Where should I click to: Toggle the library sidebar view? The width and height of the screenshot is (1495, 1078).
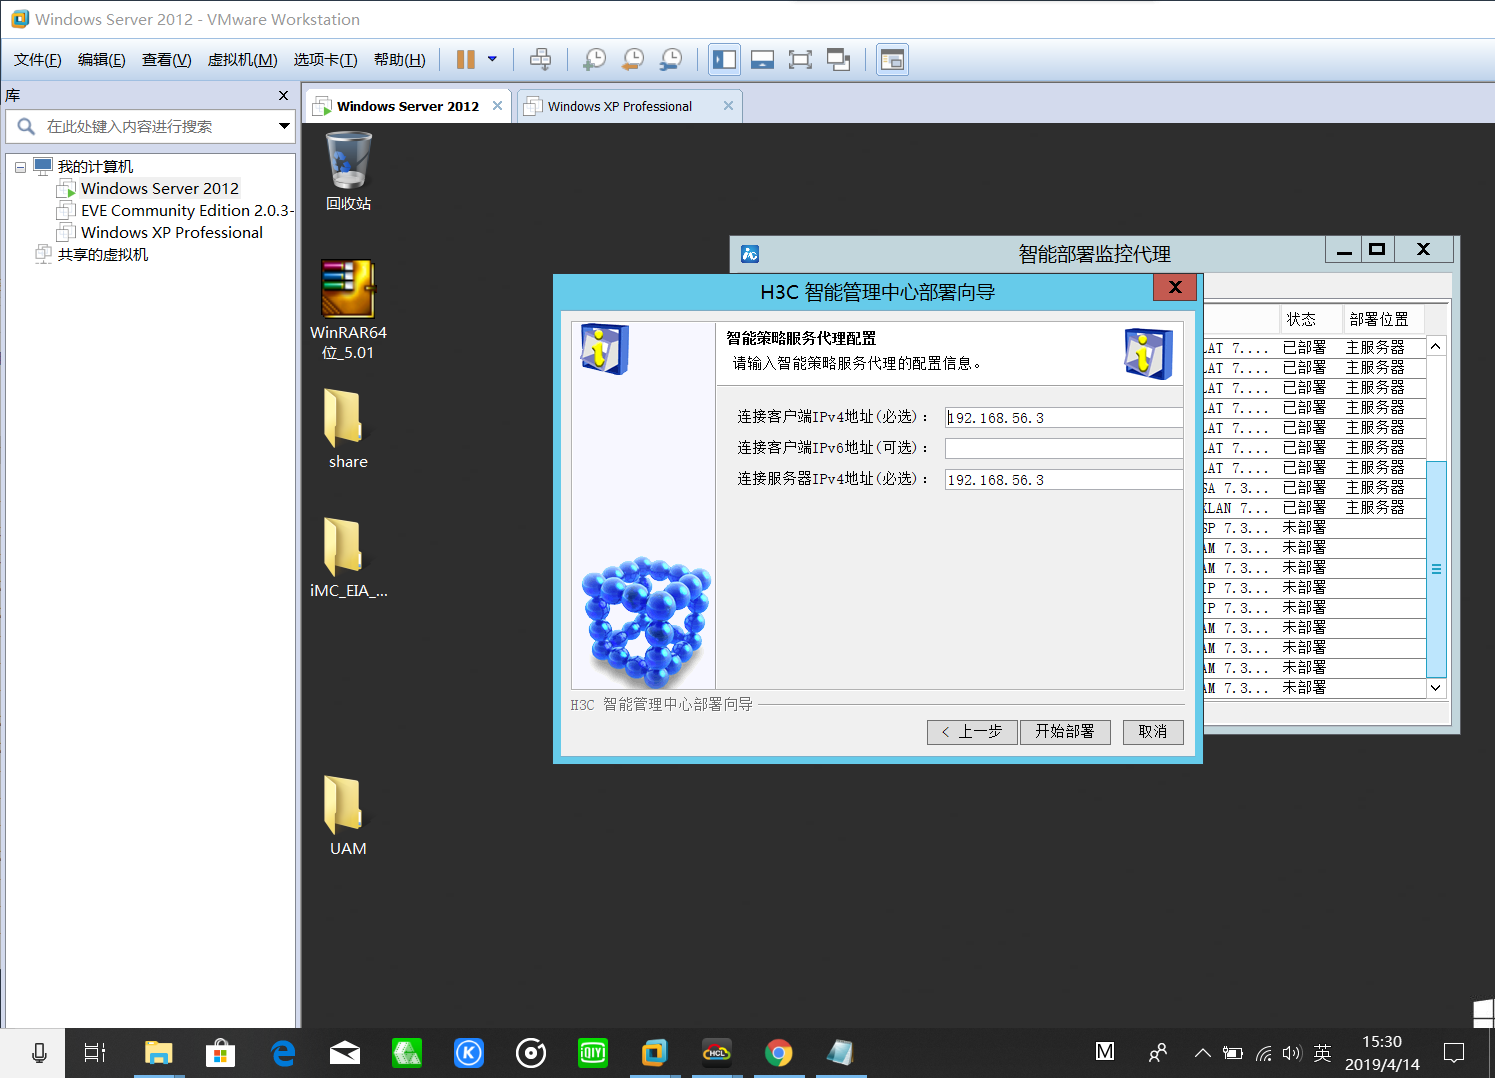(x=724, y=60)
